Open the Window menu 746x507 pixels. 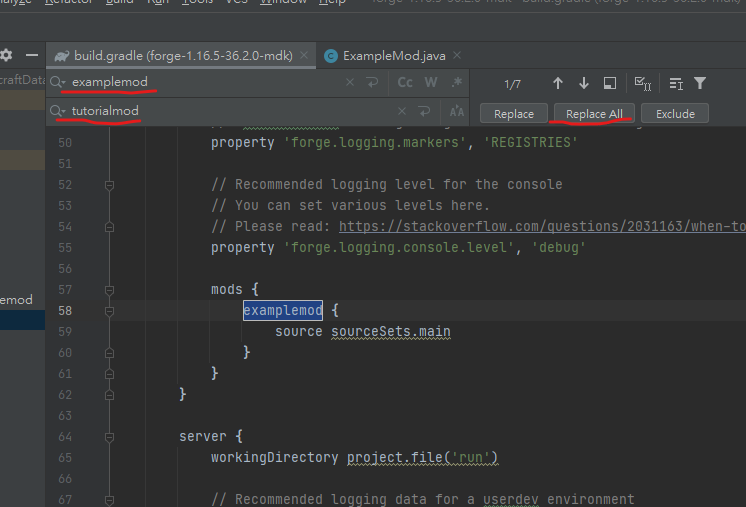pyautogui.click(x=283, y=2)
